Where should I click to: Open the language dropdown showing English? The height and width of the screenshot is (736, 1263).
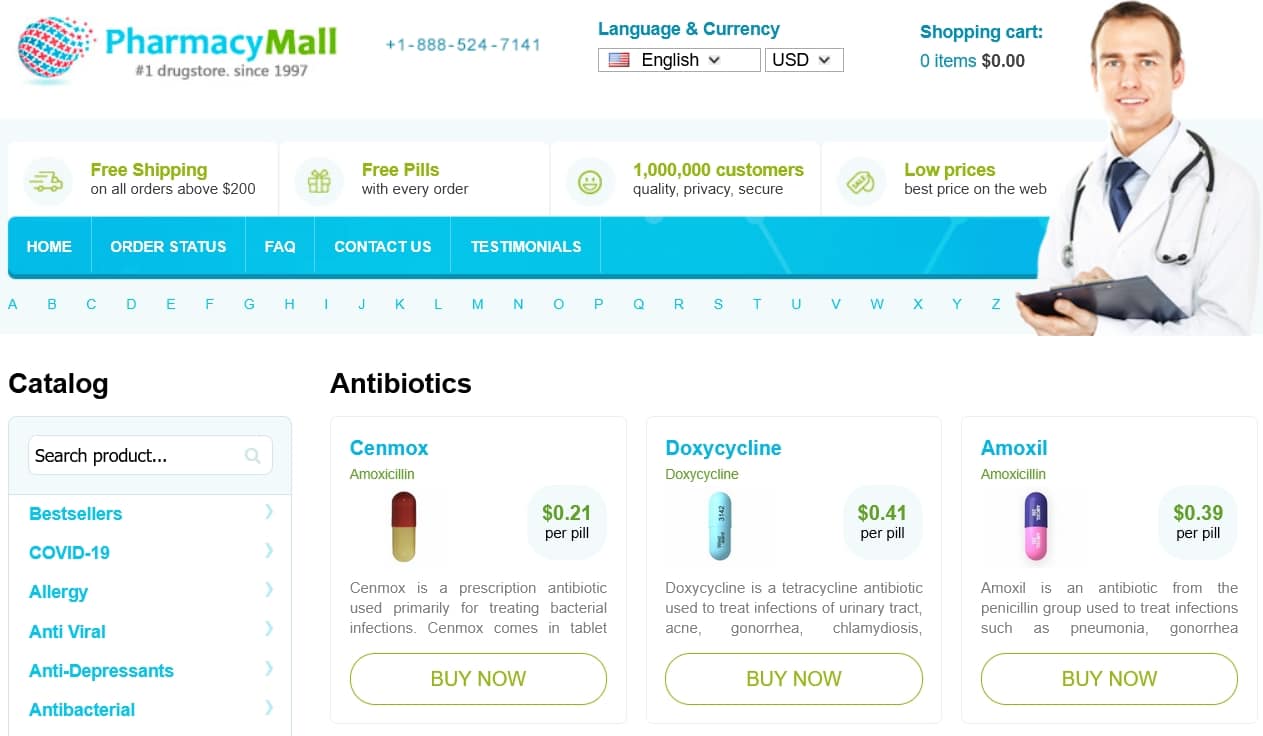point(678,60)
